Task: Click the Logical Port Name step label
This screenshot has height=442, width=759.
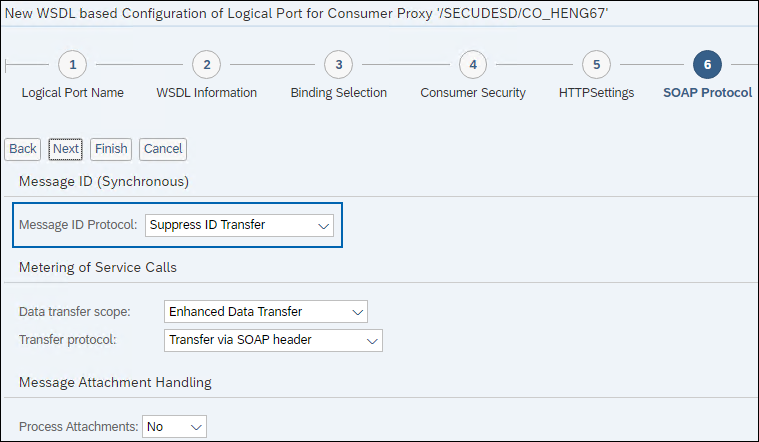Action: point(73,92)
